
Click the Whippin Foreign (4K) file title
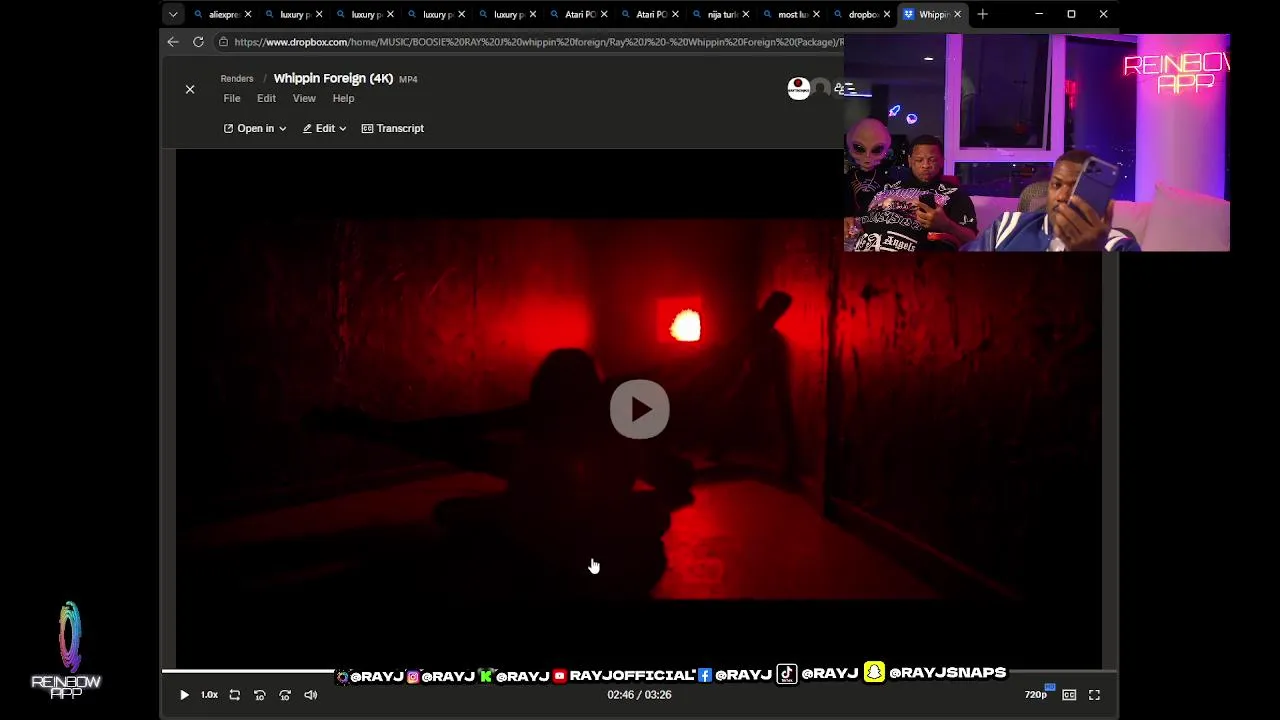333,79
